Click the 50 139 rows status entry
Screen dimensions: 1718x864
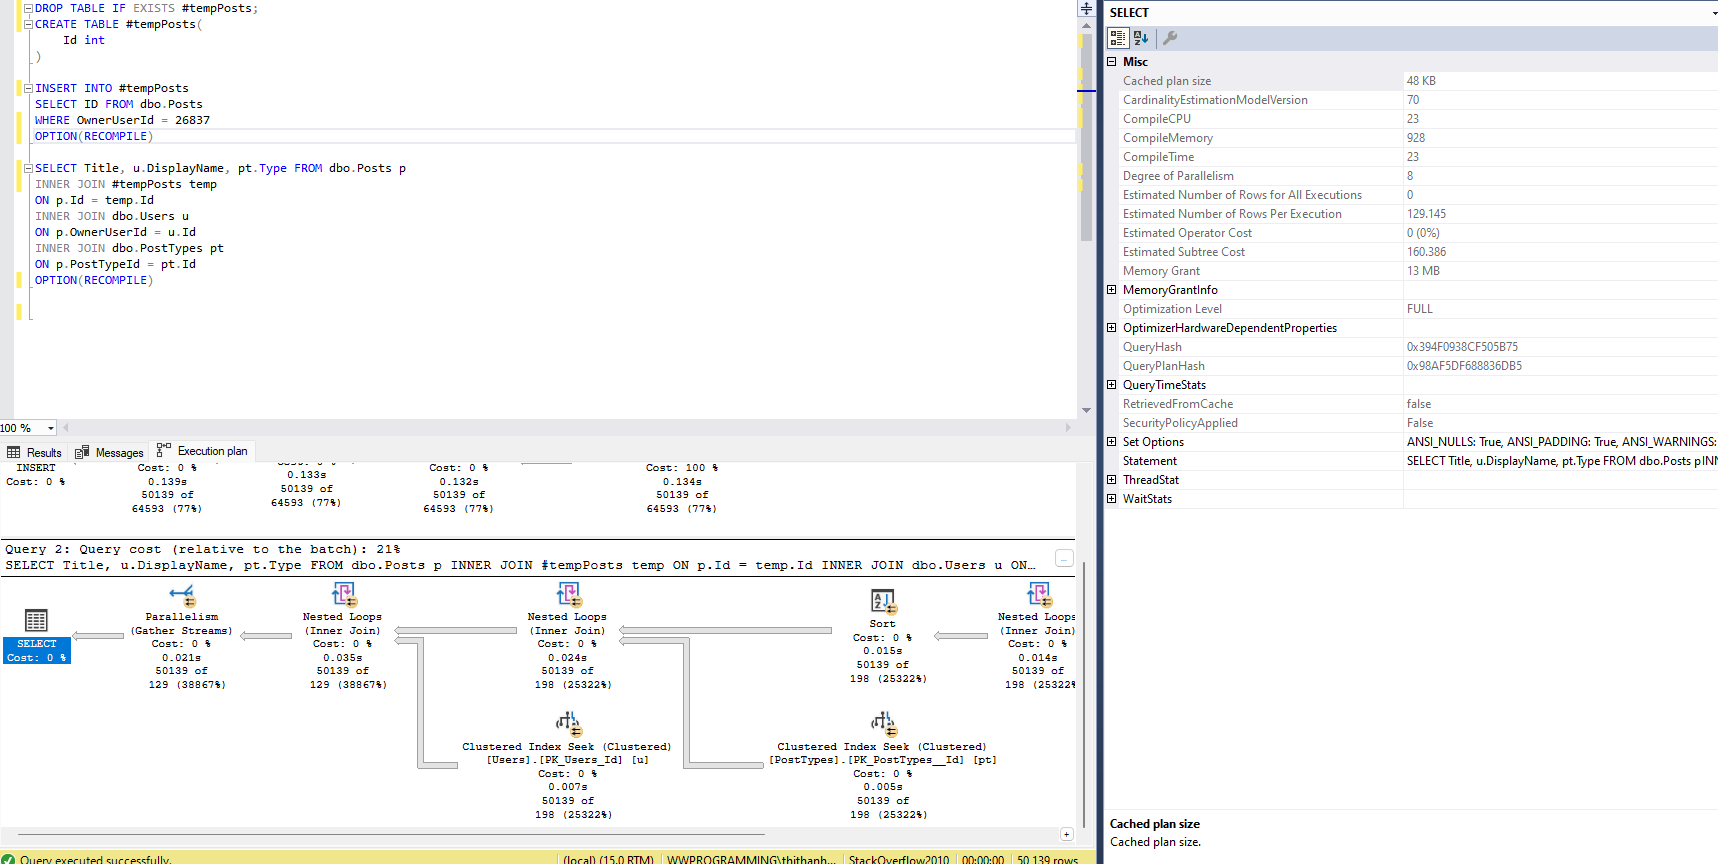coord(1047,859)
